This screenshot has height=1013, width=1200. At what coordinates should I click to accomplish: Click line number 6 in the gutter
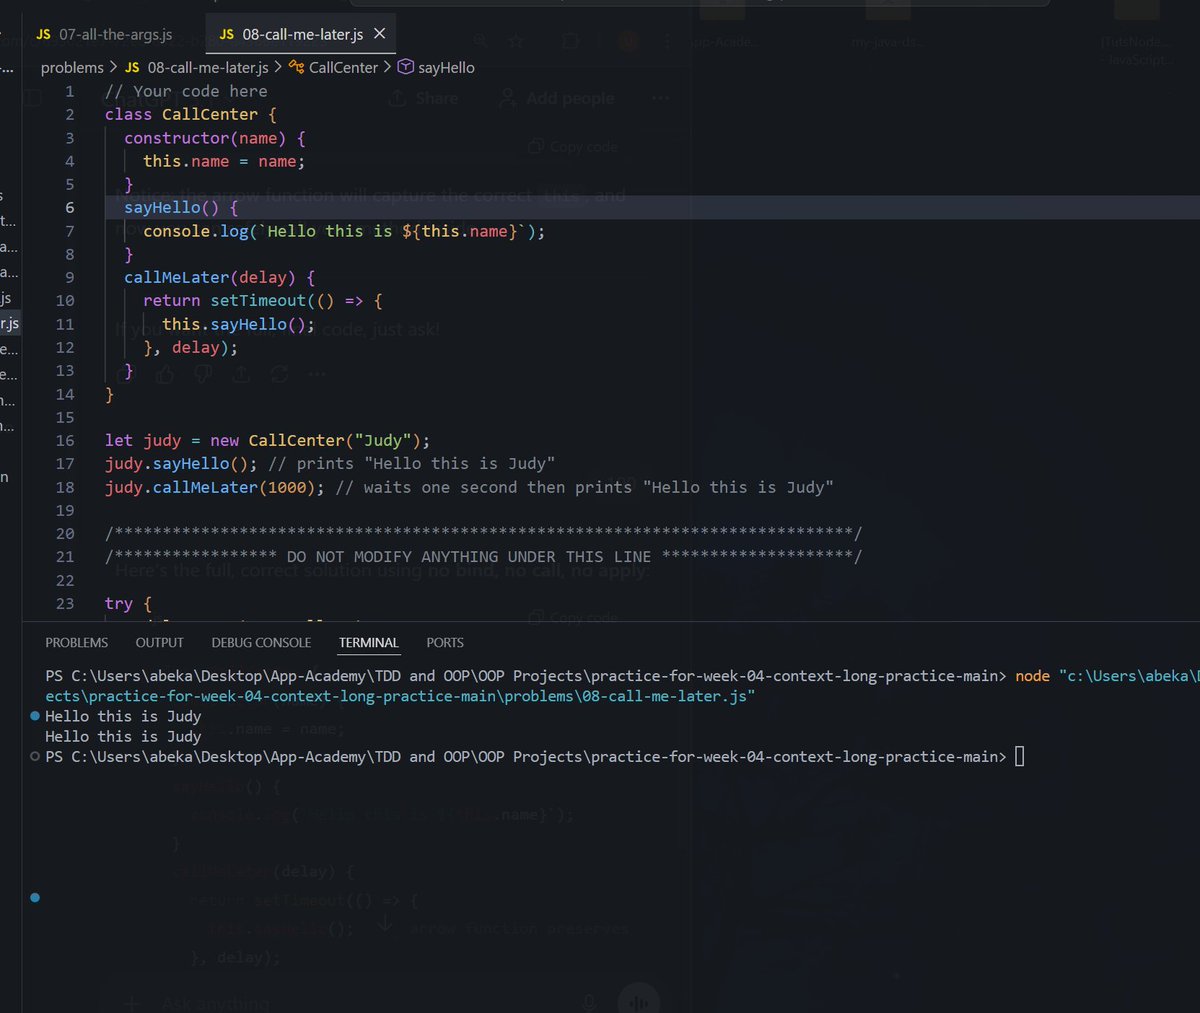pos(70,207)
